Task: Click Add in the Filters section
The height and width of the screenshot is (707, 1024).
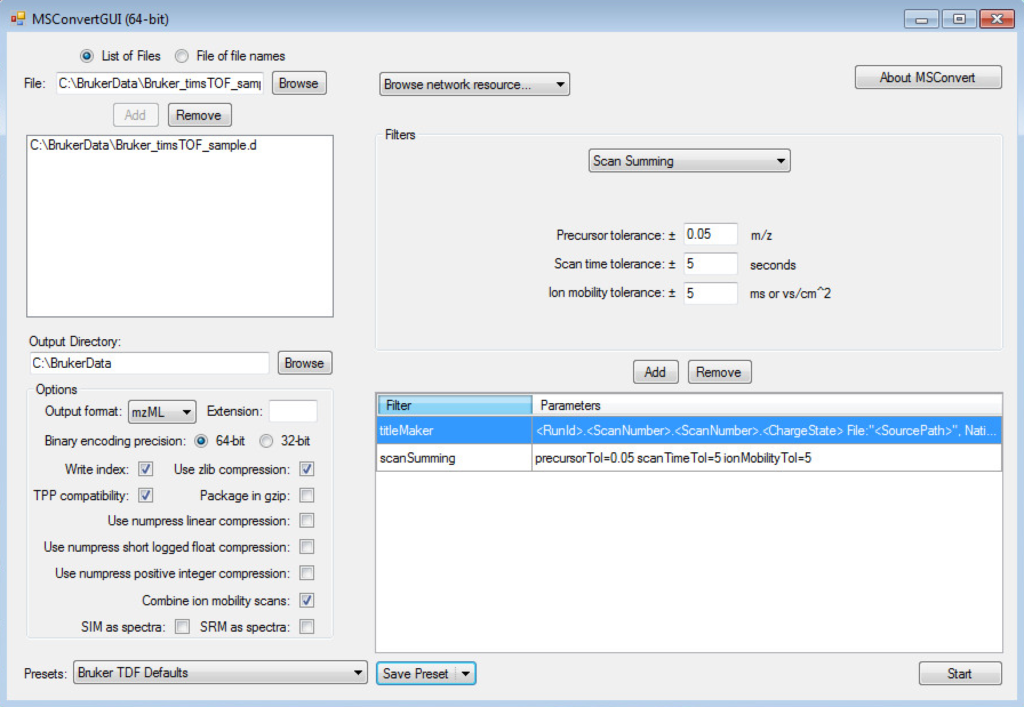Action: [656, 372]
